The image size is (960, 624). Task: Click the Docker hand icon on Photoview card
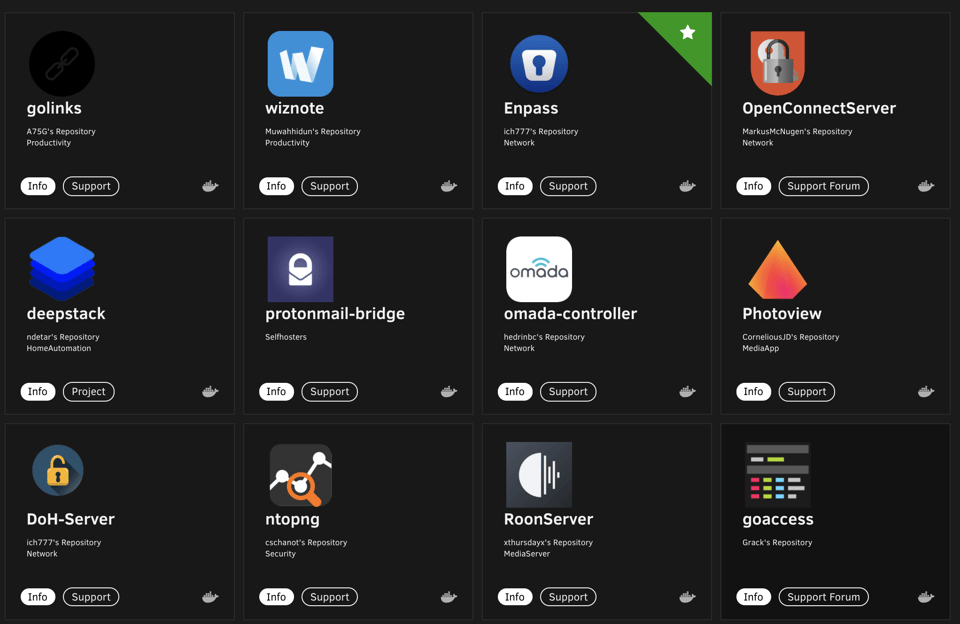(x=925, y=391)
